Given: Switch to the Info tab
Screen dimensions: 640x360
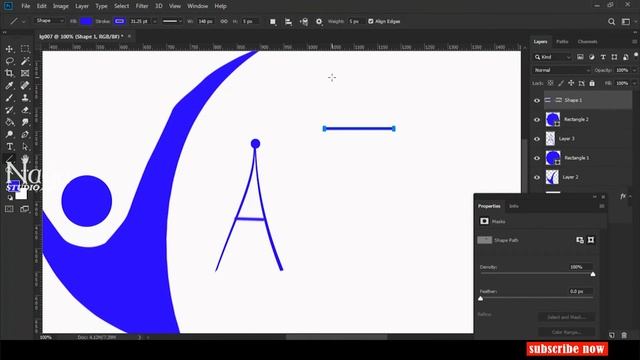Looking at the screenshot, I should click(x=514, y=206).
